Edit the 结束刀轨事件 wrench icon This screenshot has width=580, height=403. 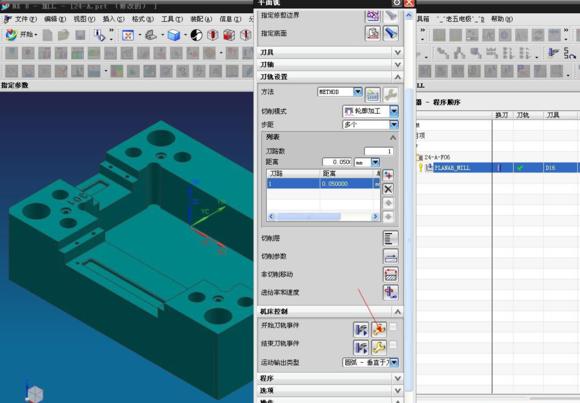pyautogui.click(x=379, y=347)
